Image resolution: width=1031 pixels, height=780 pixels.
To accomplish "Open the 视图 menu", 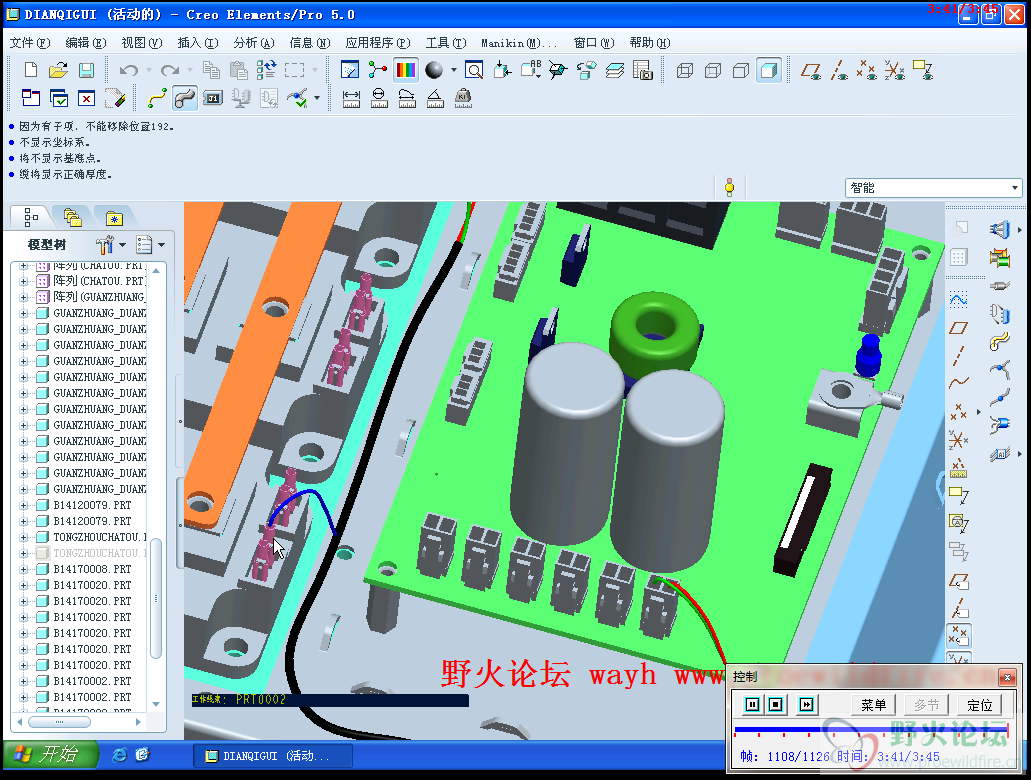I will click(x=141, y=43).
